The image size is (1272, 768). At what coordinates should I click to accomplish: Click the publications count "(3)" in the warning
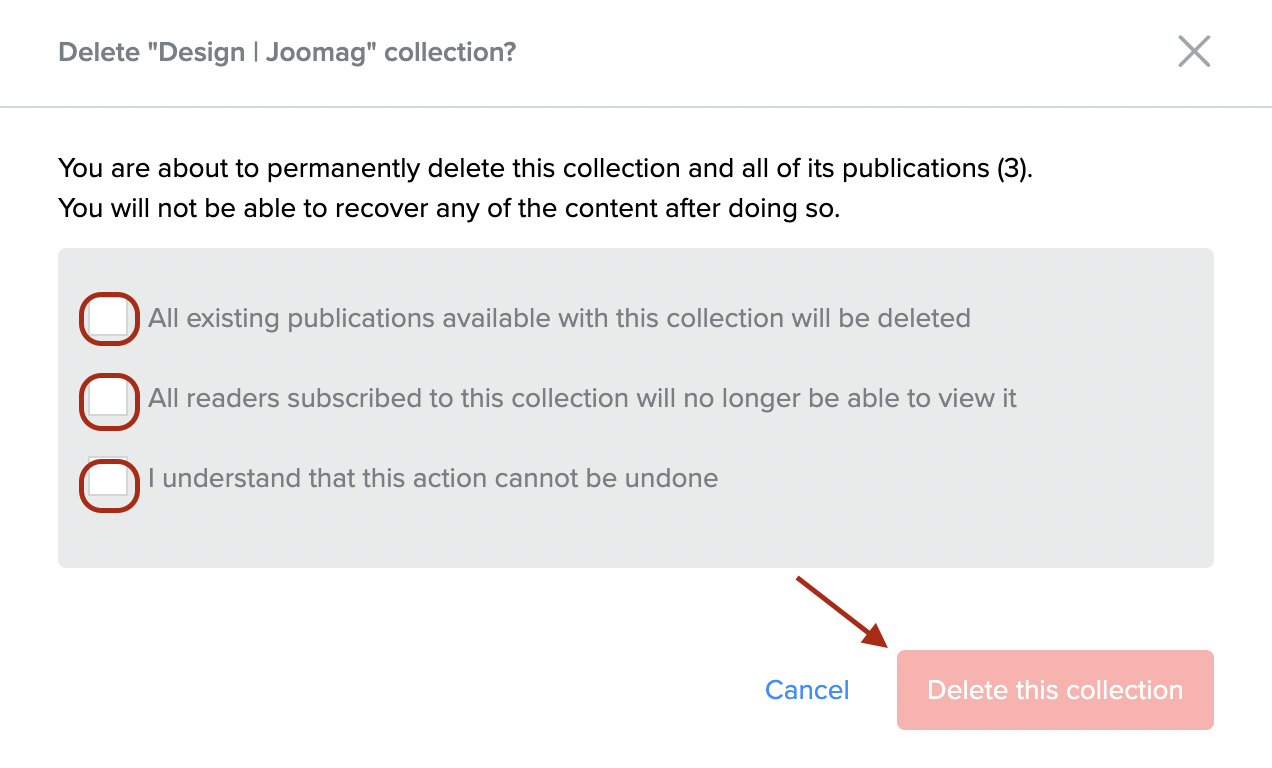point(1012,168)
